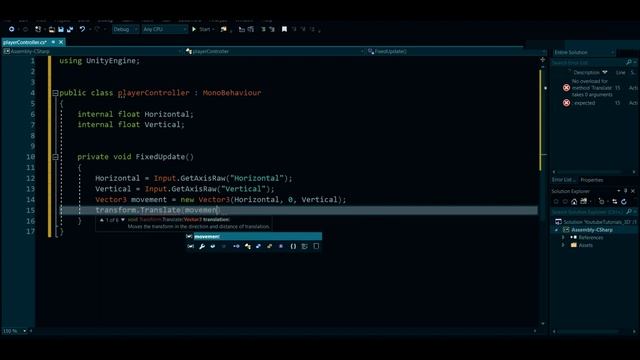Start debugging with the Start button

202,29
